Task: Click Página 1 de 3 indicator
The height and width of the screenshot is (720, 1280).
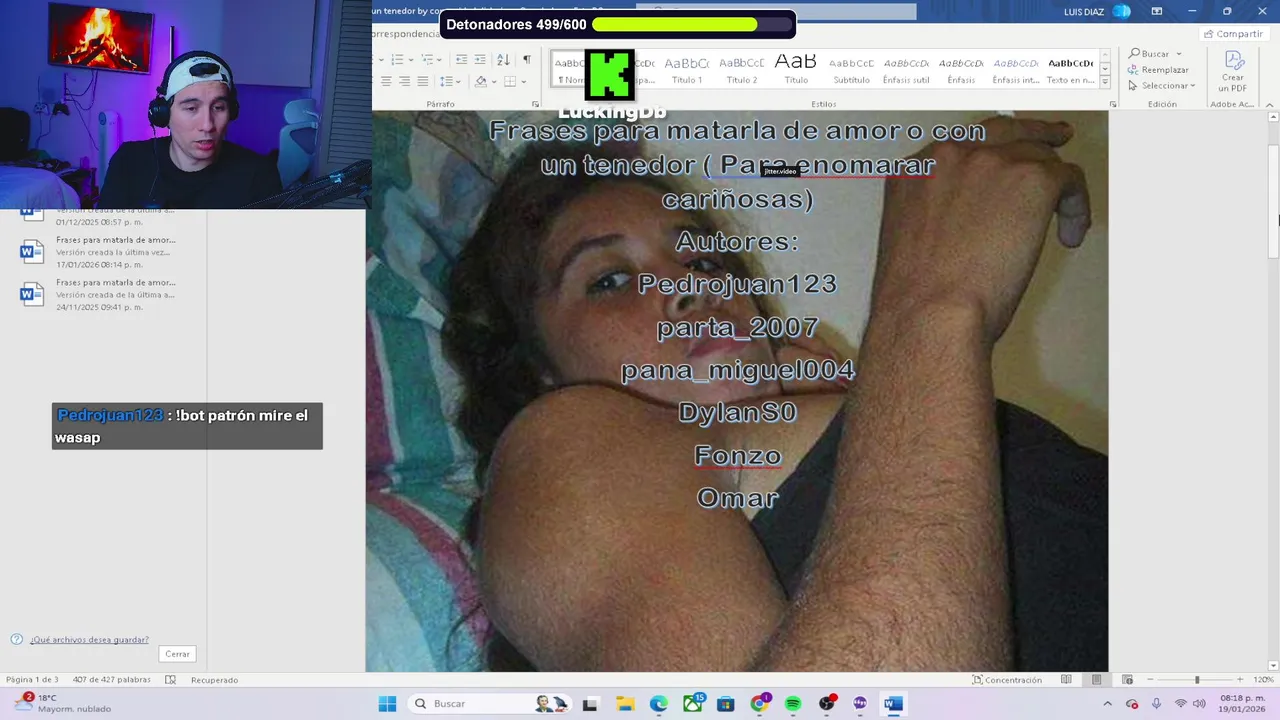Action: click(32, 680)
